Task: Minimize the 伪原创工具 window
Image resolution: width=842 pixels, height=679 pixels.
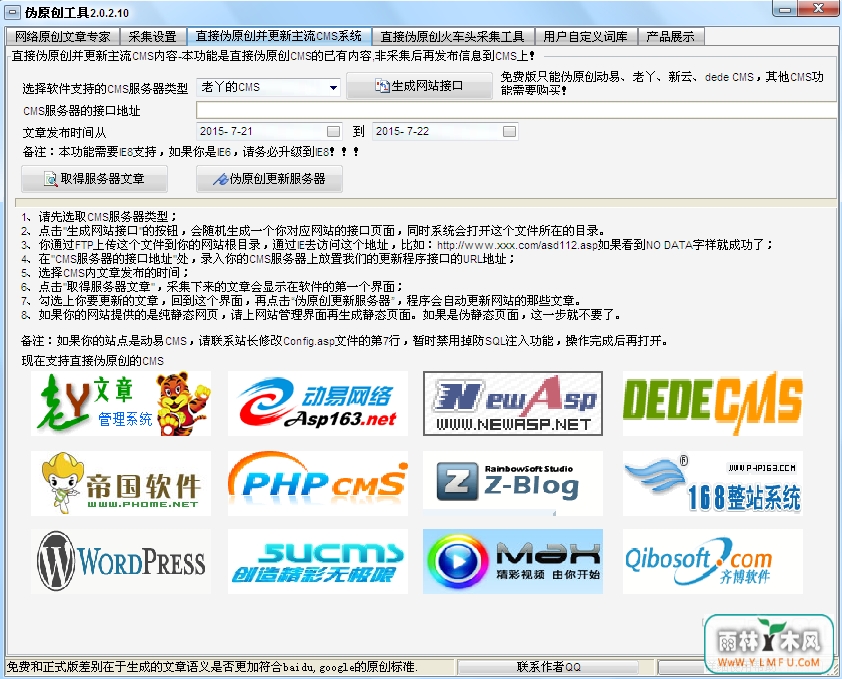Action: coord(785,9)
